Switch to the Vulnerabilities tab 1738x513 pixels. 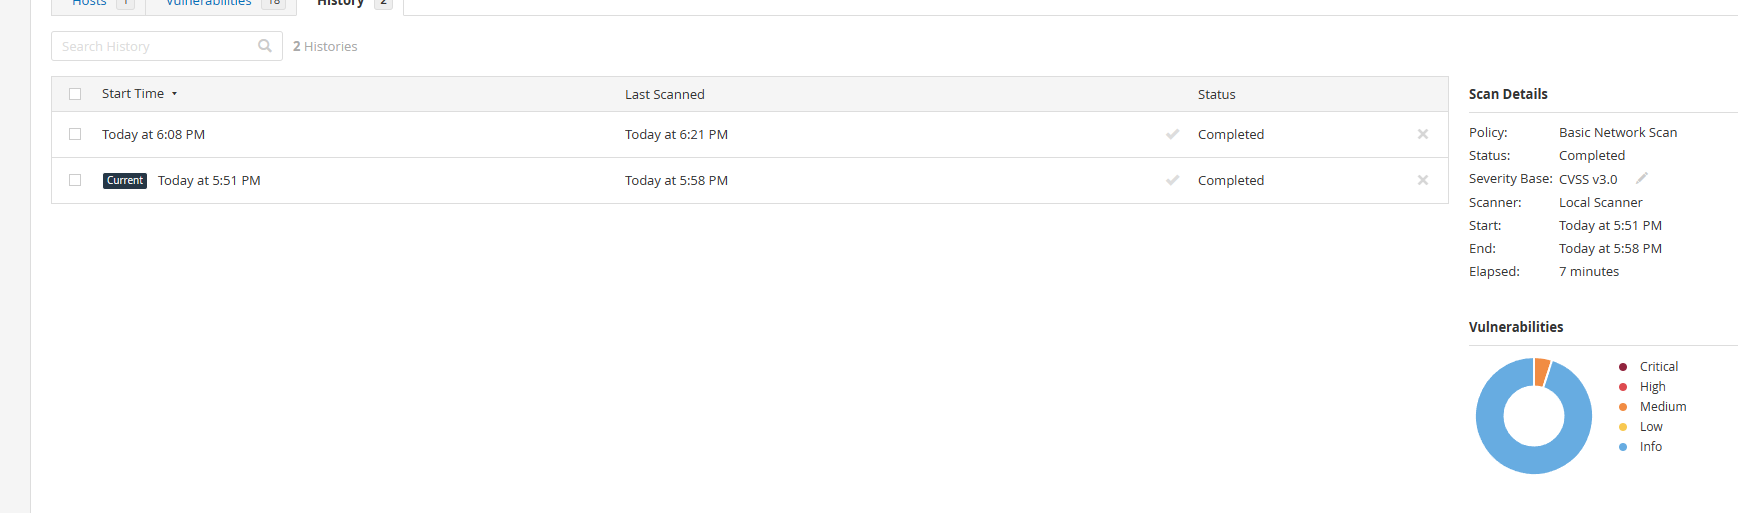222,4
